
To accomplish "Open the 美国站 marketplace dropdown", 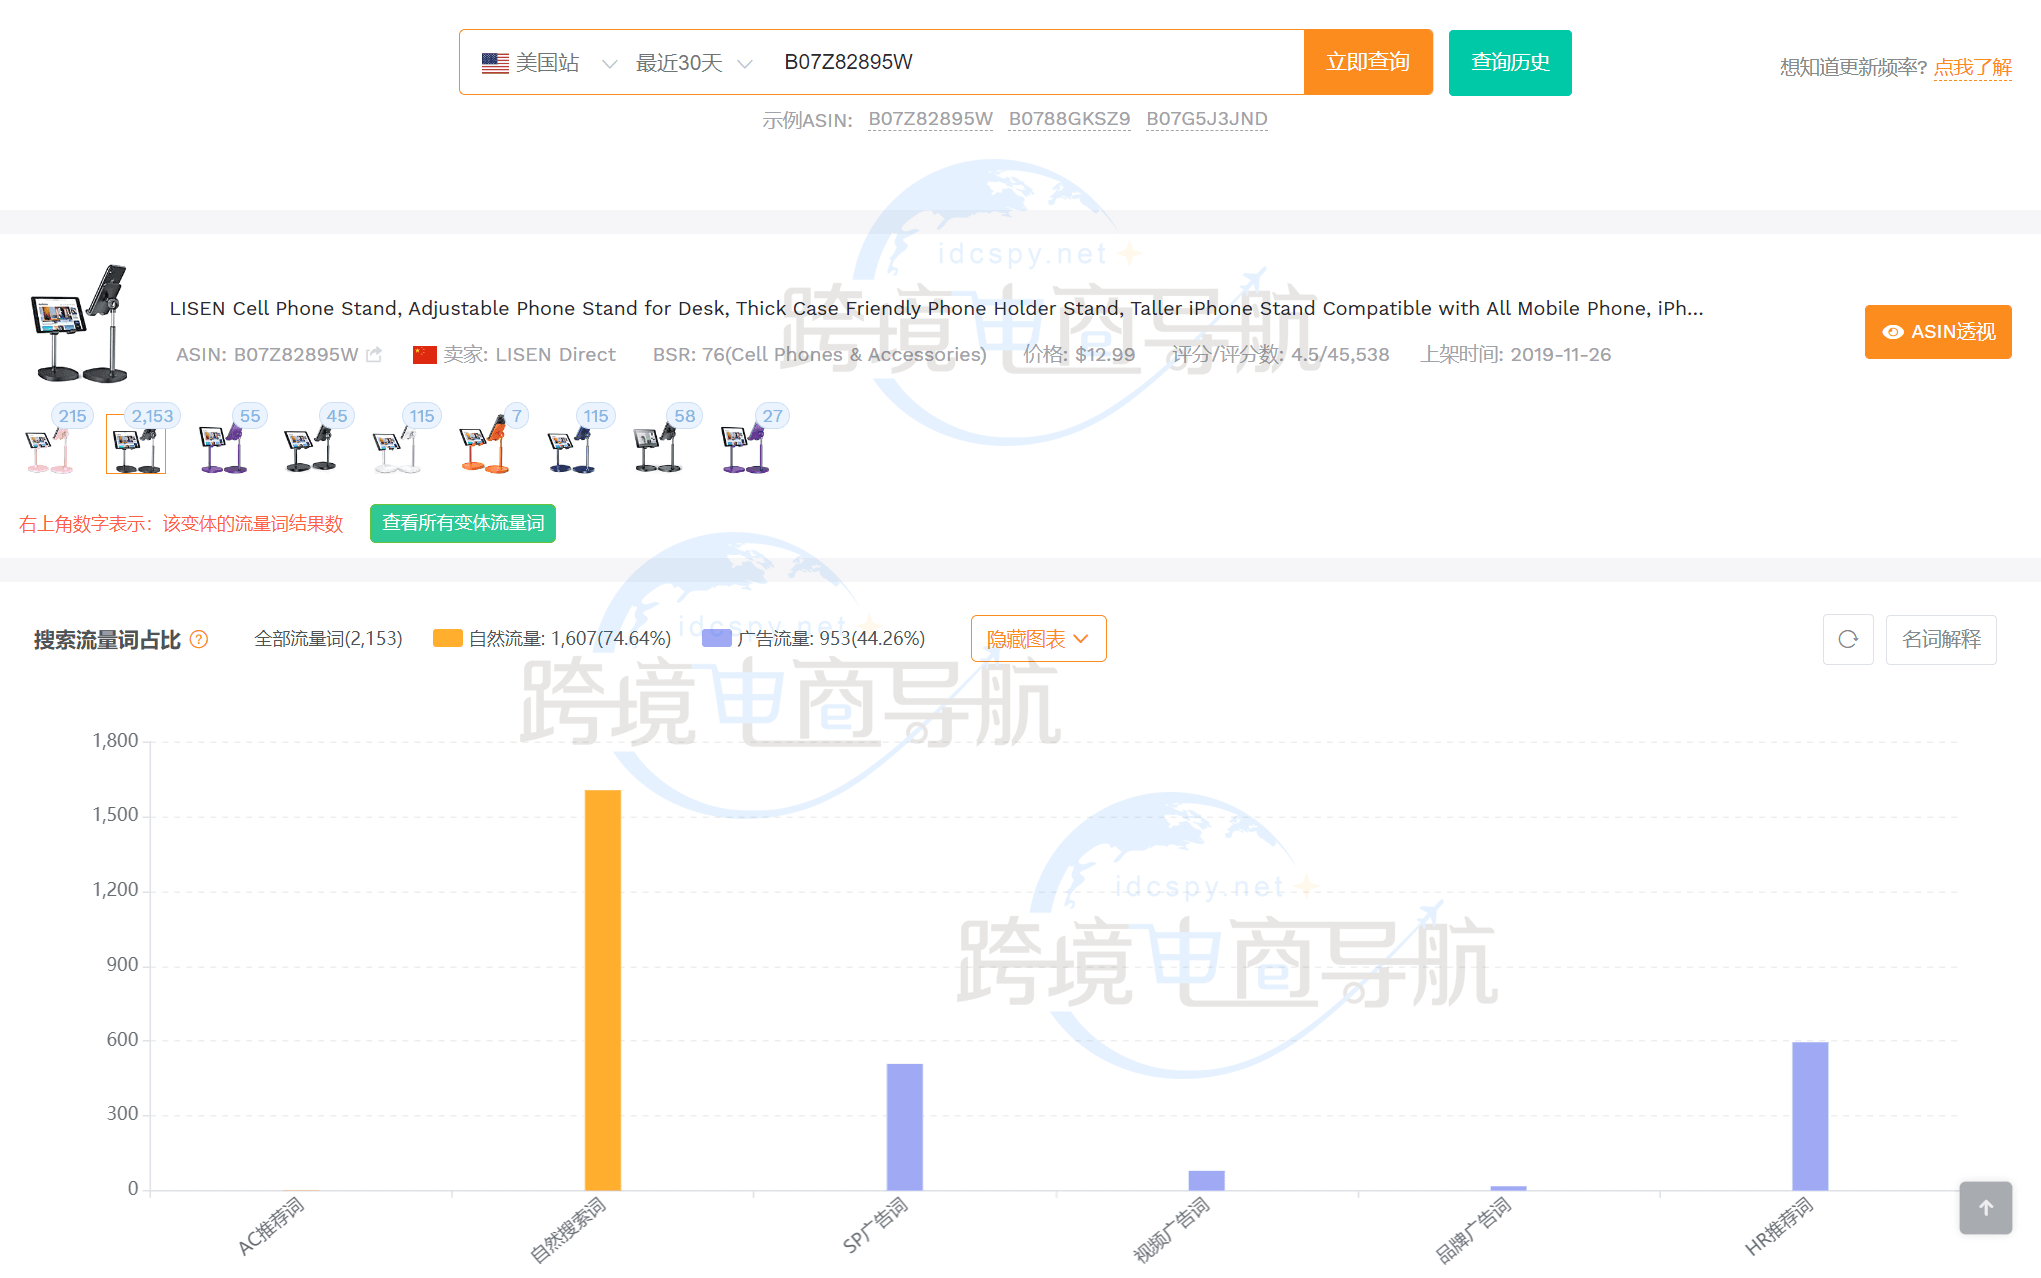I will coord(548,63).
